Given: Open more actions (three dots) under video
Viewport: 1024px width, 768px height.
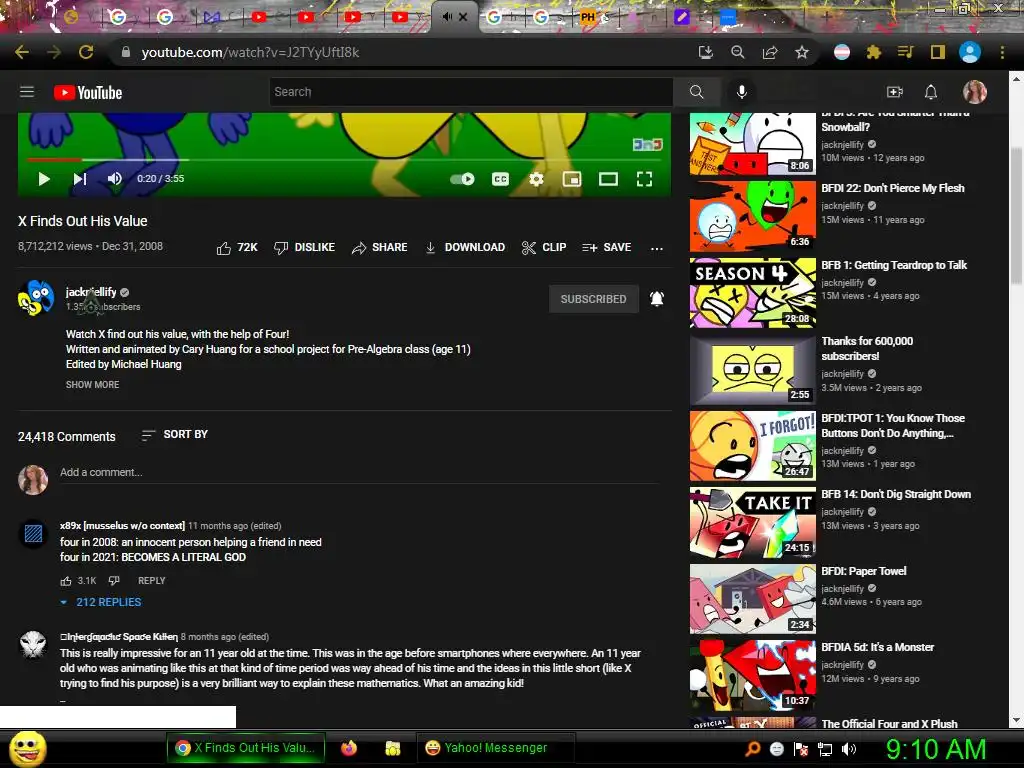Looking at the screenshot, I should coord(657,248).
